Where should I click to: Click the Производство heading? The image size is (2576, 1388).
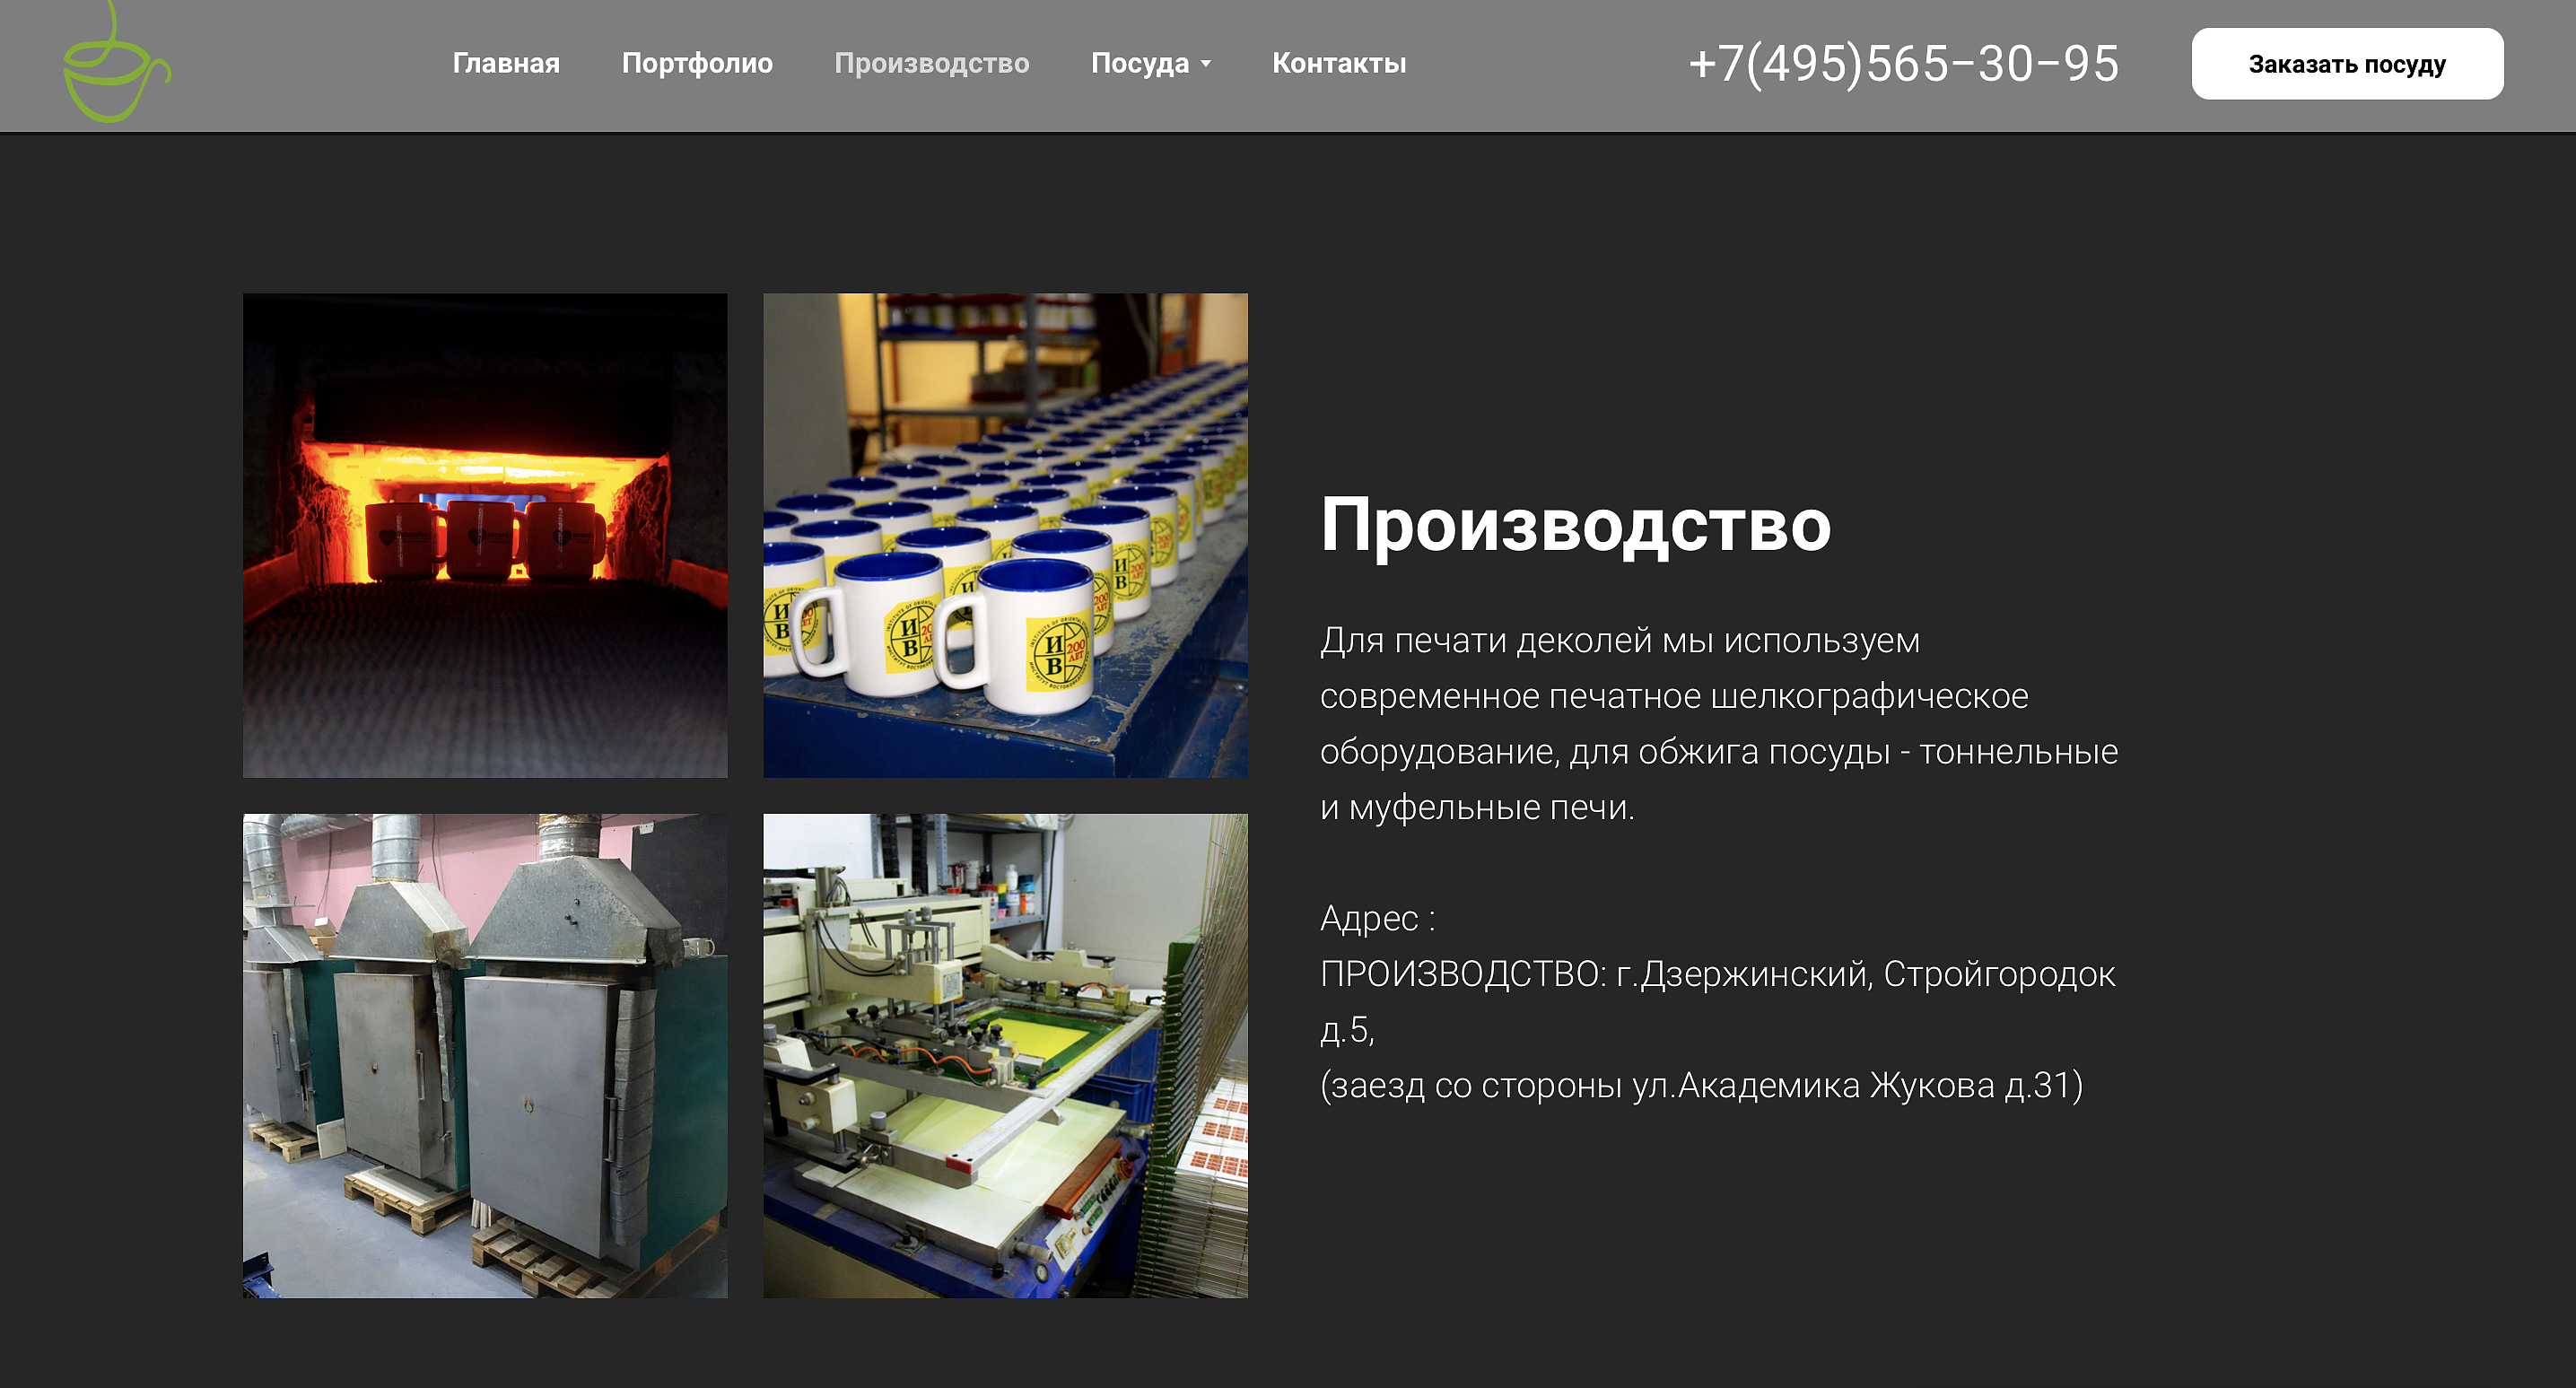(x=1575, y=525)
